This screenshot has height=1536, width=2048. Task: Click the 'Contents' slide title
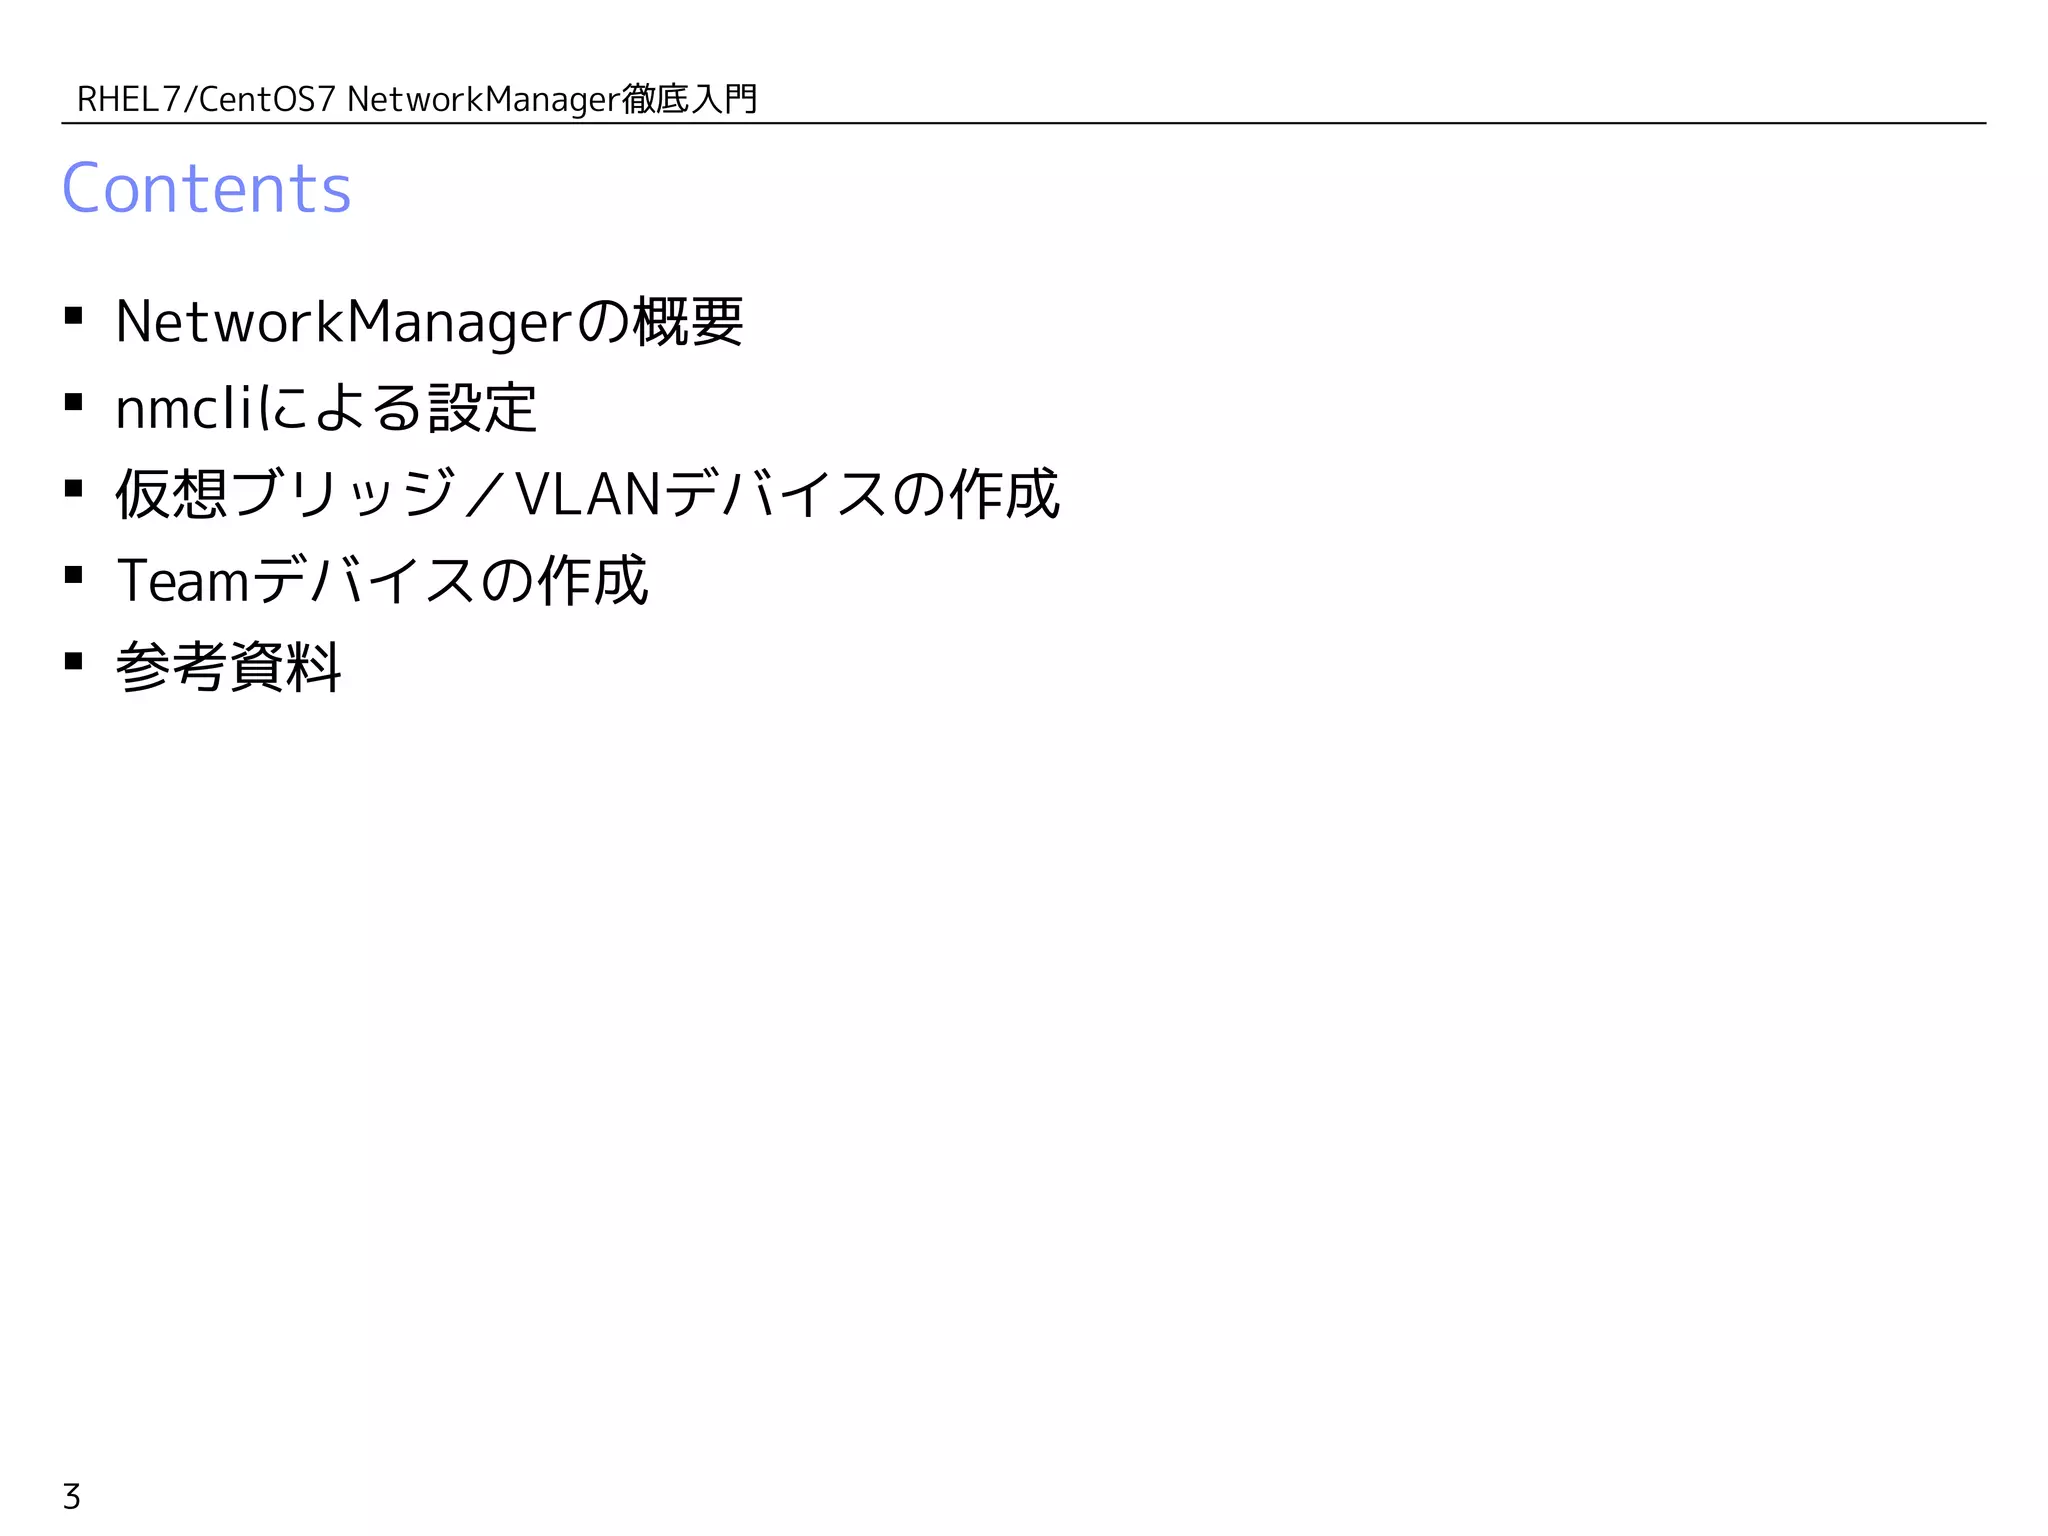[x=206, y=188]
